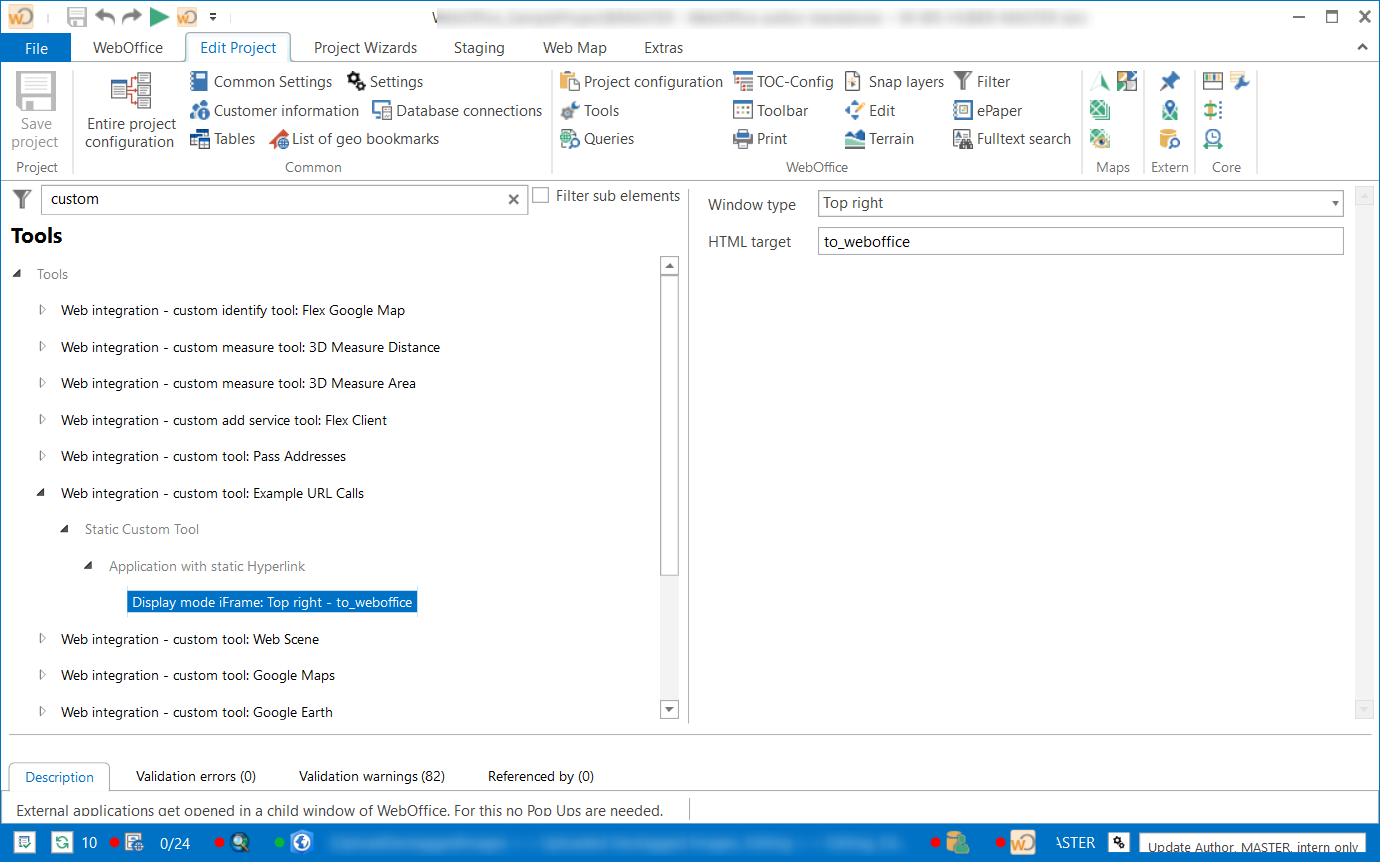
Task: Click the HTML target input field
Action: coord(1080,242)
